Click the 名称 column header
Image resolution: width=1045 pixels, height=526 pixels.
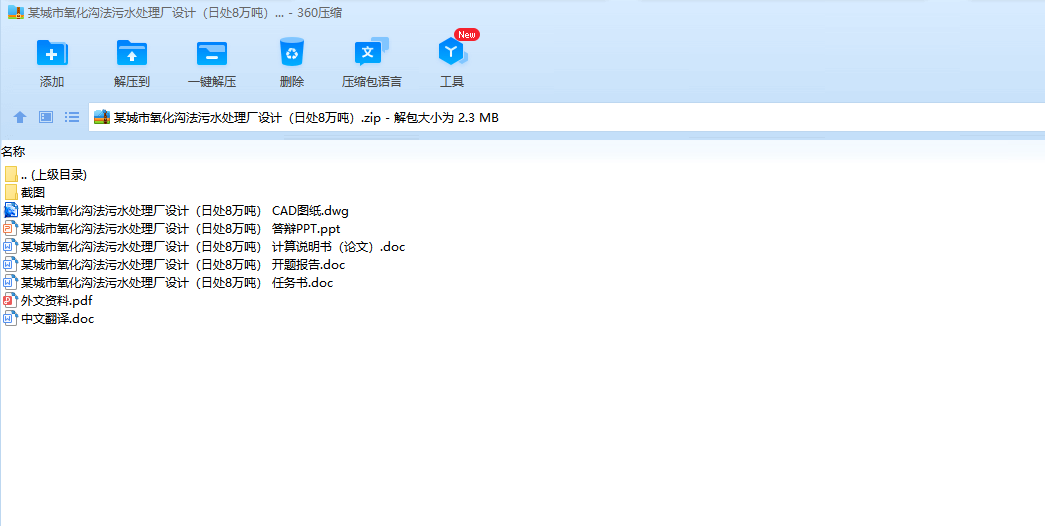(13, 152)
